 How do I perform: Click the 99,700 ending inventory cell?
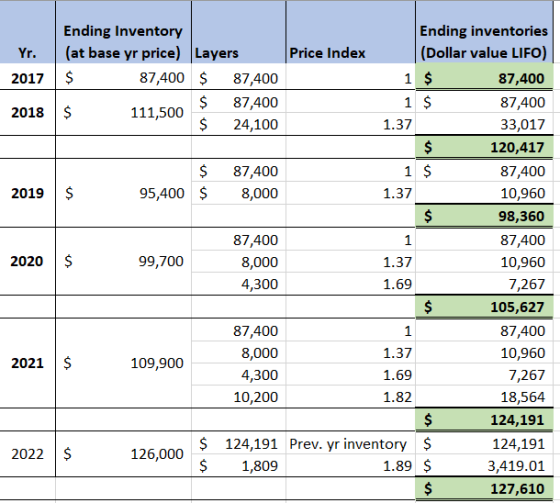[x=123, y=261]
